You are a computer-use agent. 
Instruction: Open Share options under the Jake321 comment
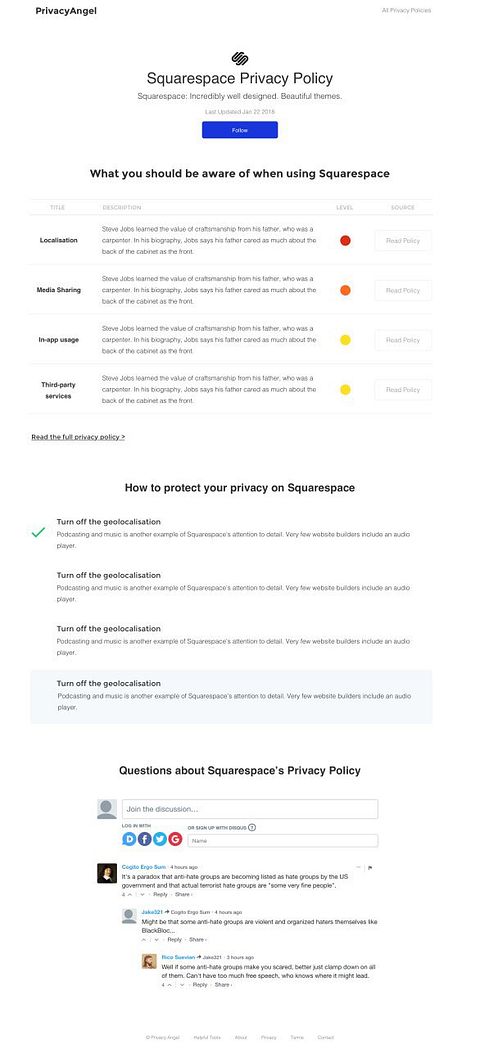point(196,940)
